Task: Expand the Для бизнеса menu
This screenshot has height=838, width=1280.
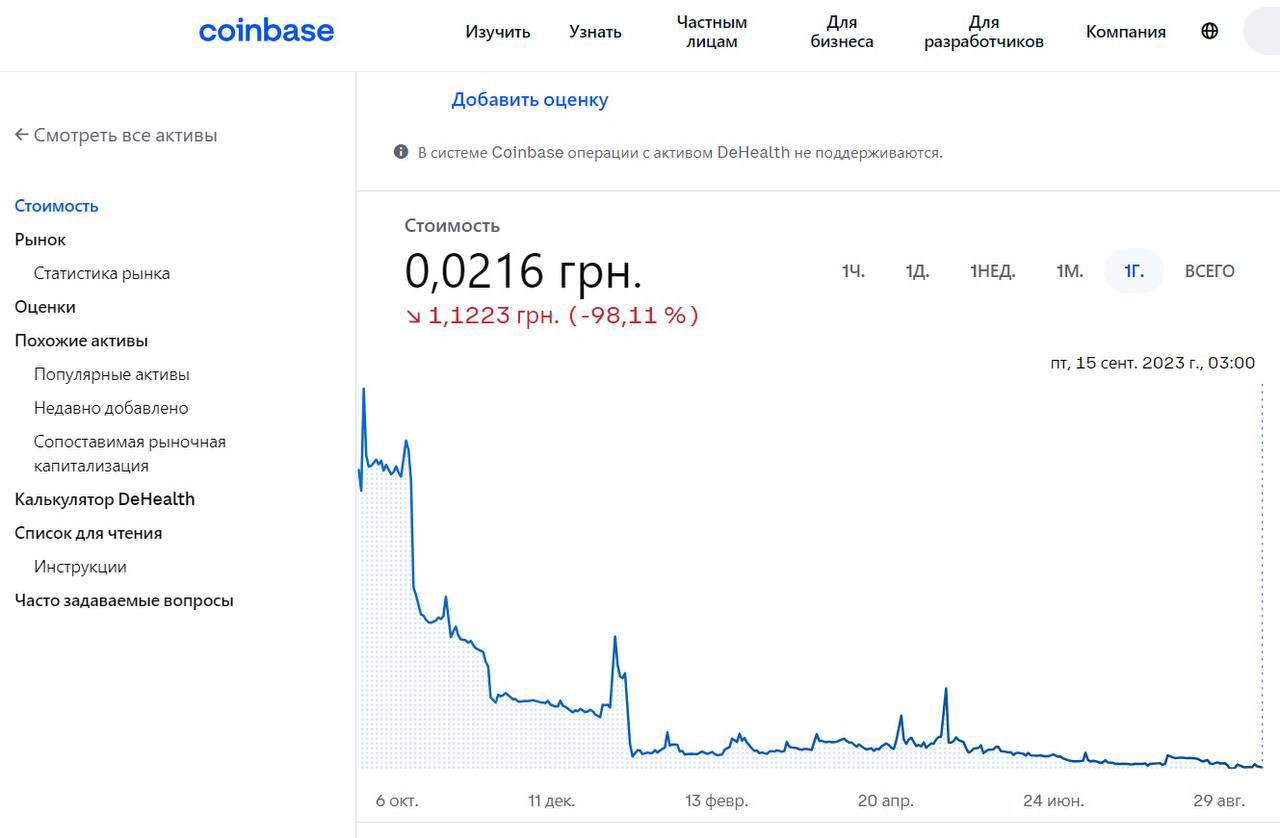Action: pos(841,32)
